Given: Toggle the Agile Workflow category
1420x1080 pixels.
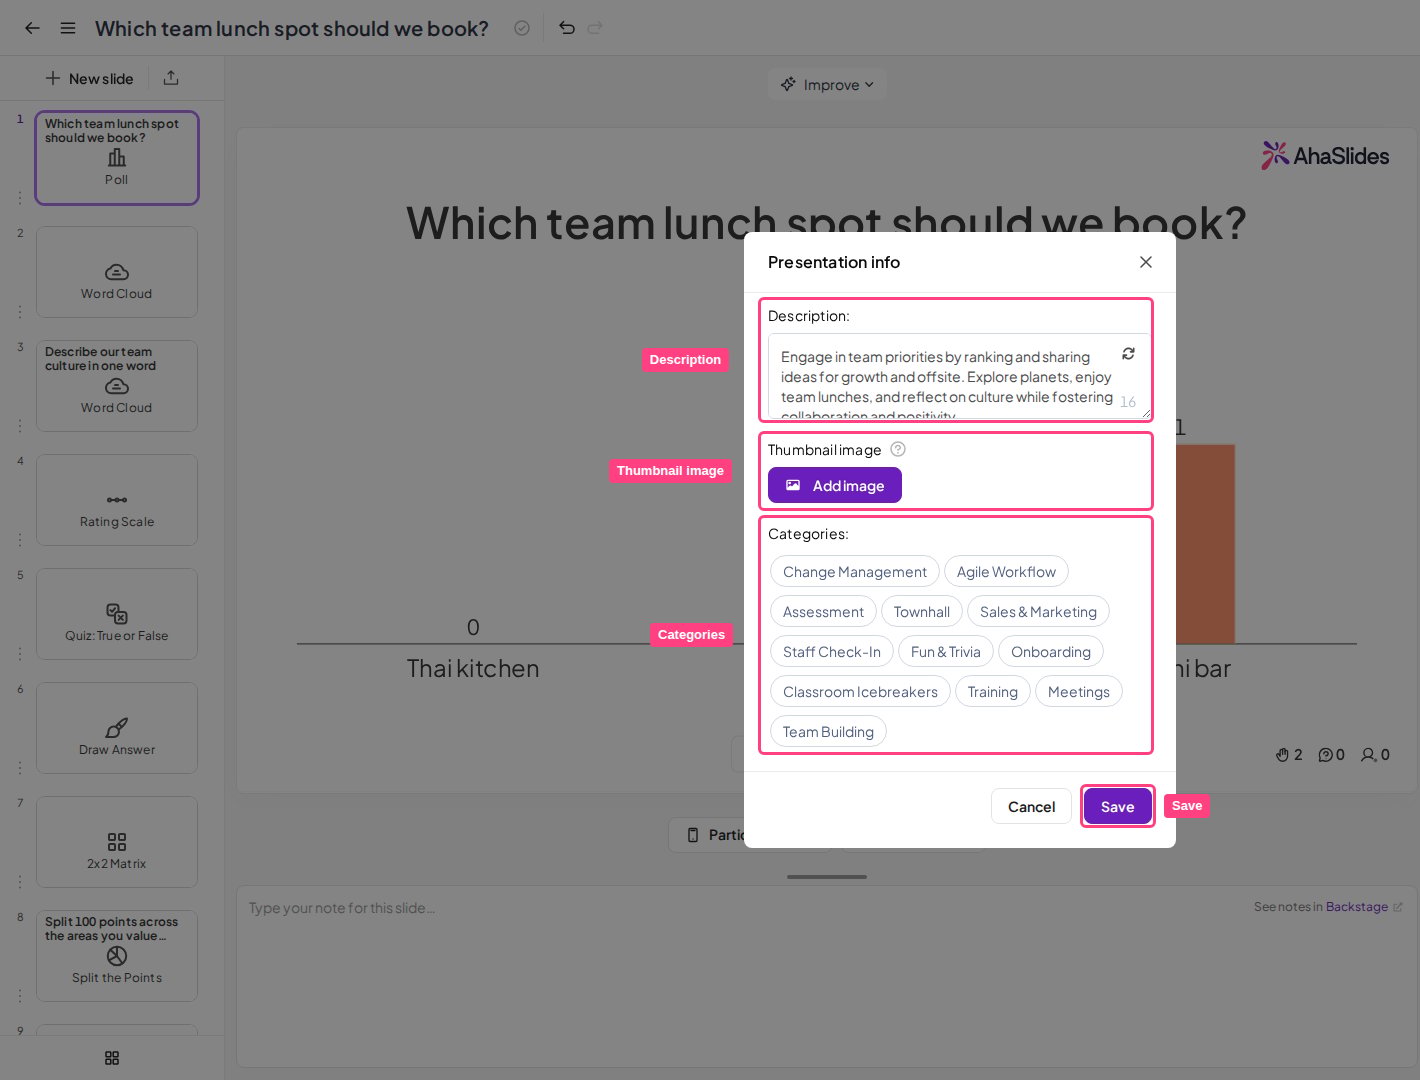Looking at the screenshot, I should [x=1006, y=572].
